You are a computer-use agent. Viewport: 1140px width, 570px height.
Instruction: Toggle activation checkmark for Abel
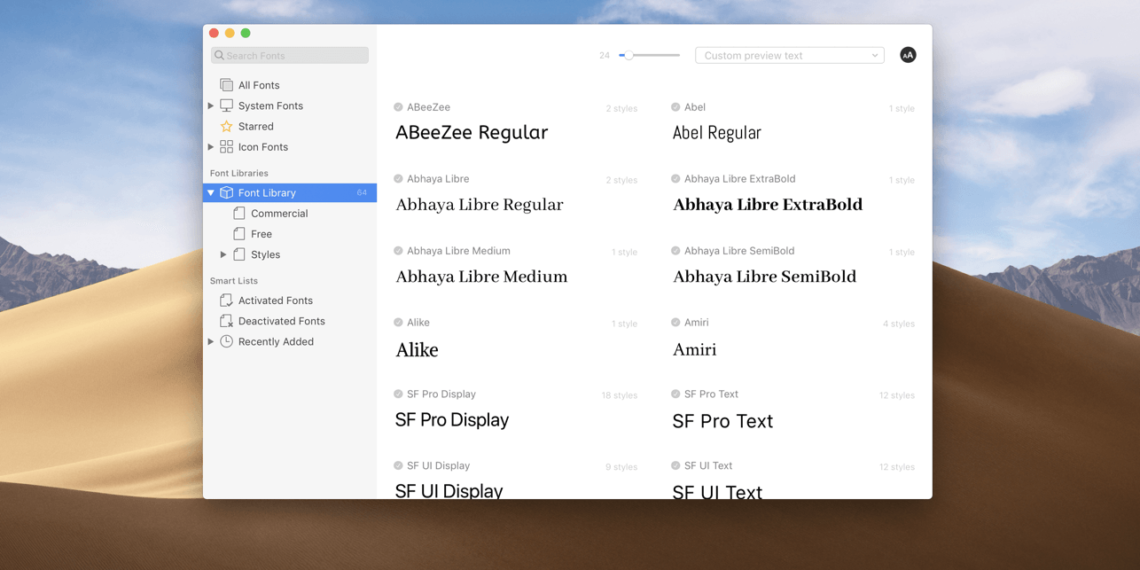(675, 107)
